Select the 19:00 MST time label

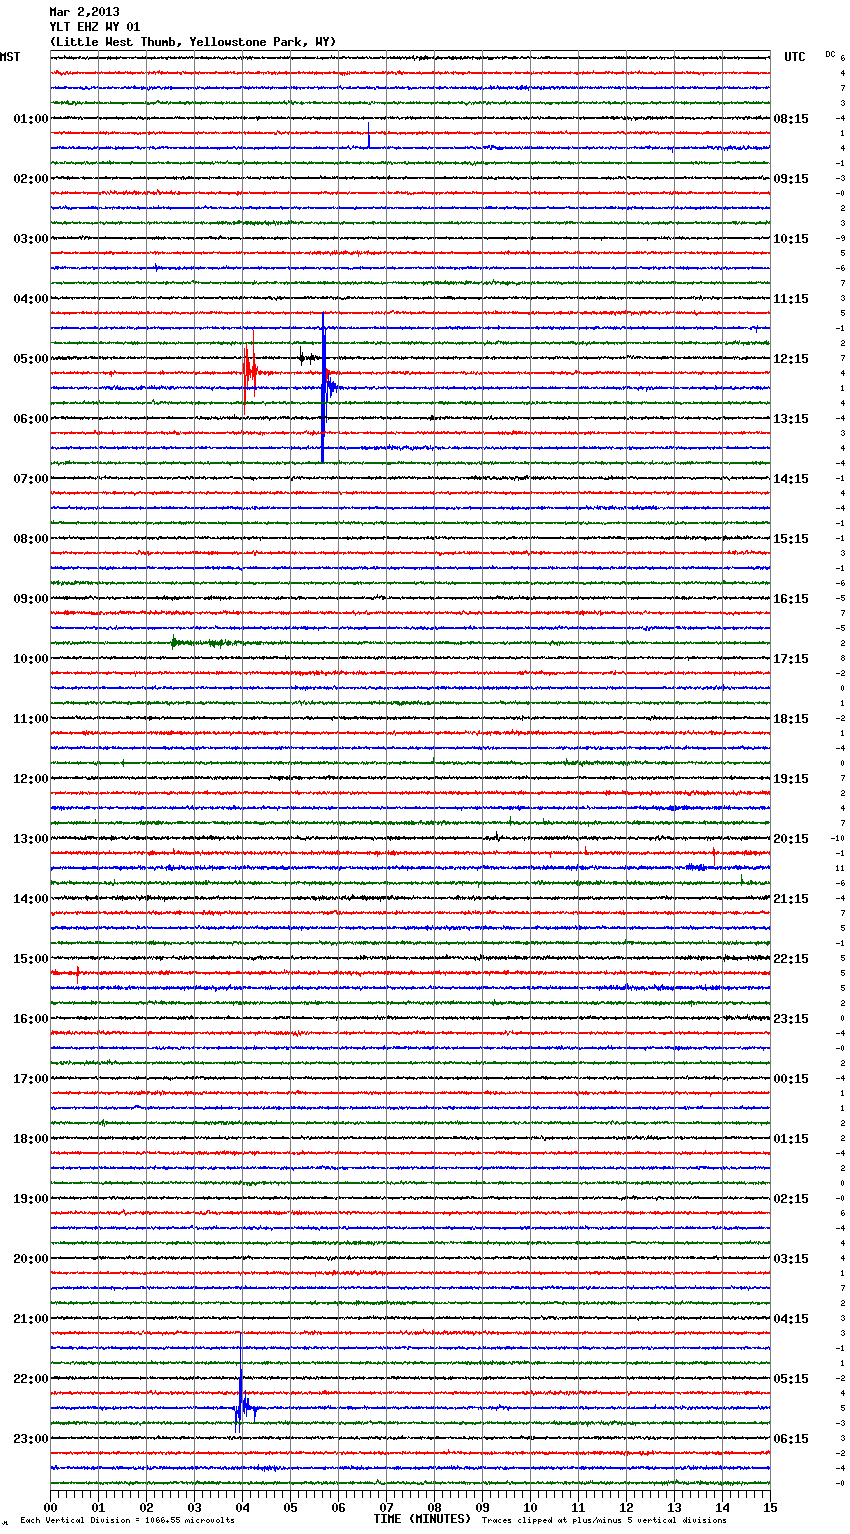coord(31,1199)
